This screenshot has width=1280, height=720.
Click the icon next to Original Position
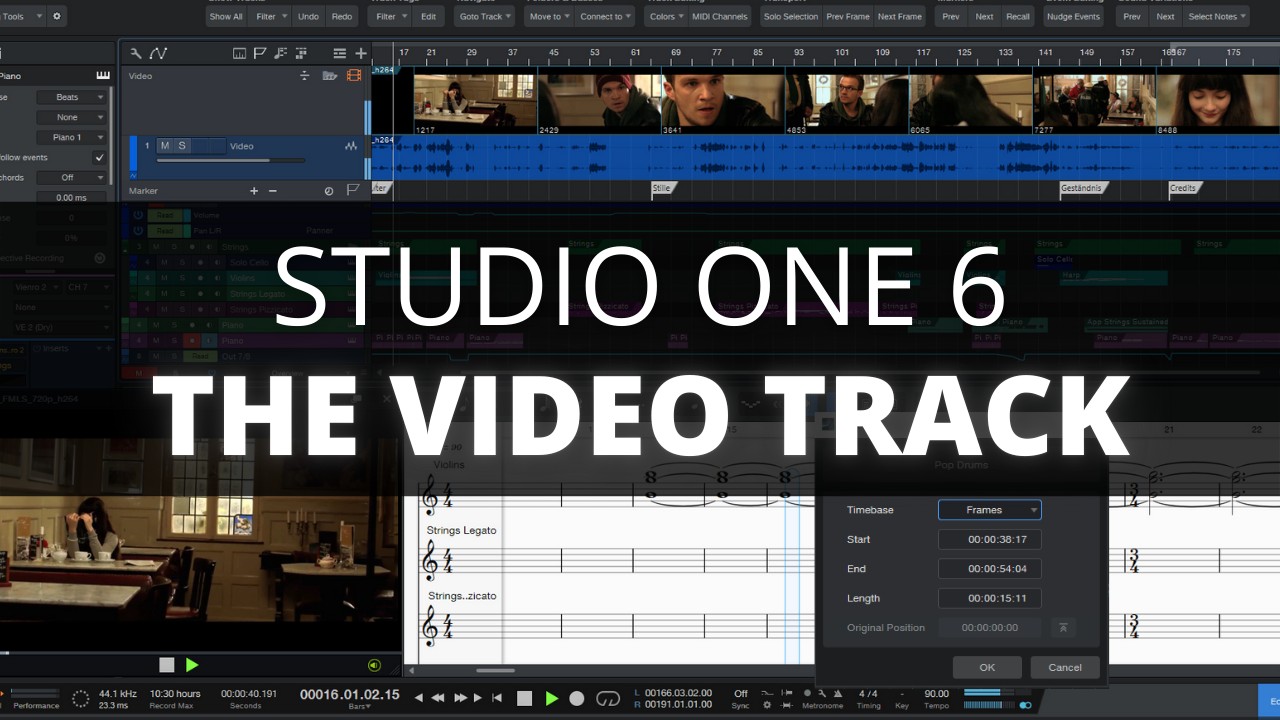click(x=1063, y=627)
